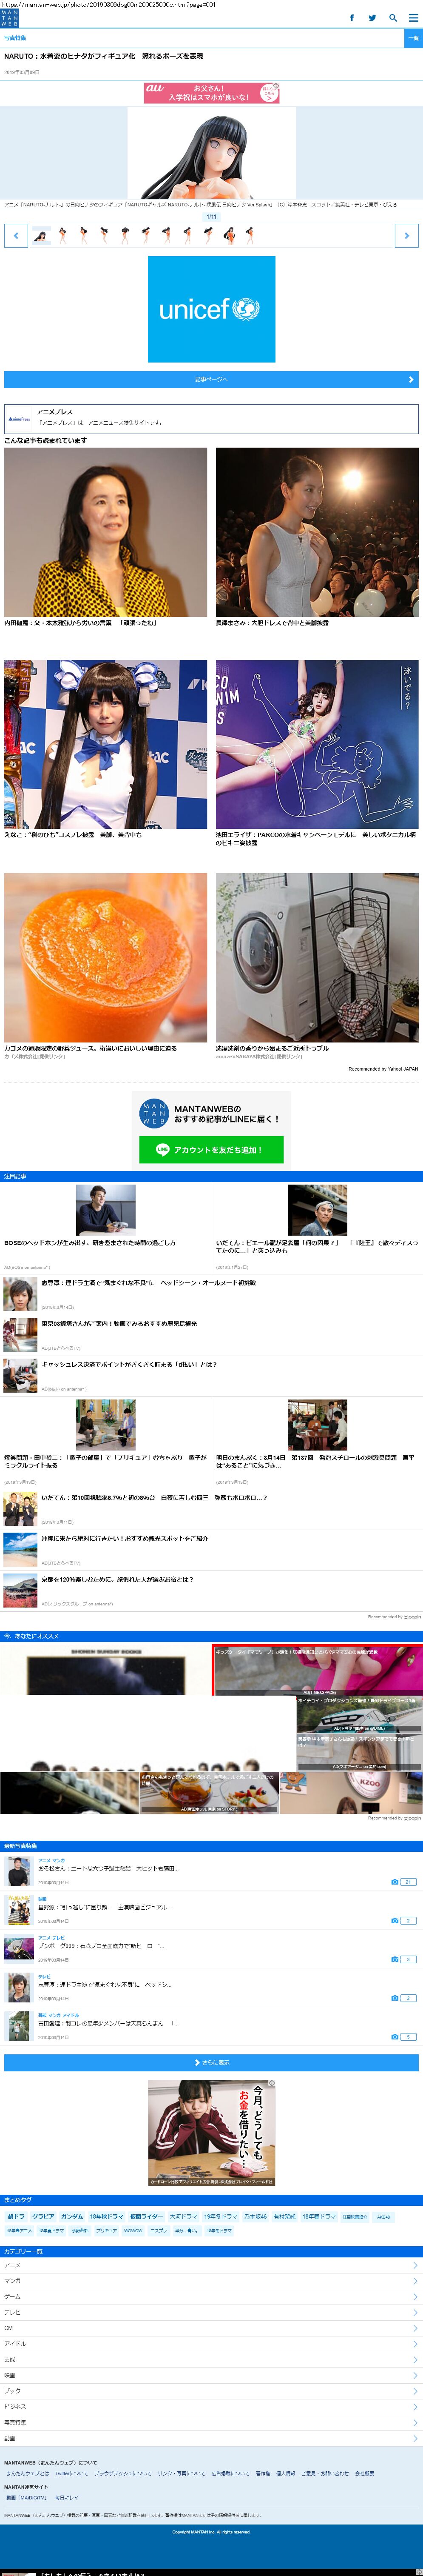
Task: Select the last figure thumbnail in carousel
Action: [x=249, y=236]
